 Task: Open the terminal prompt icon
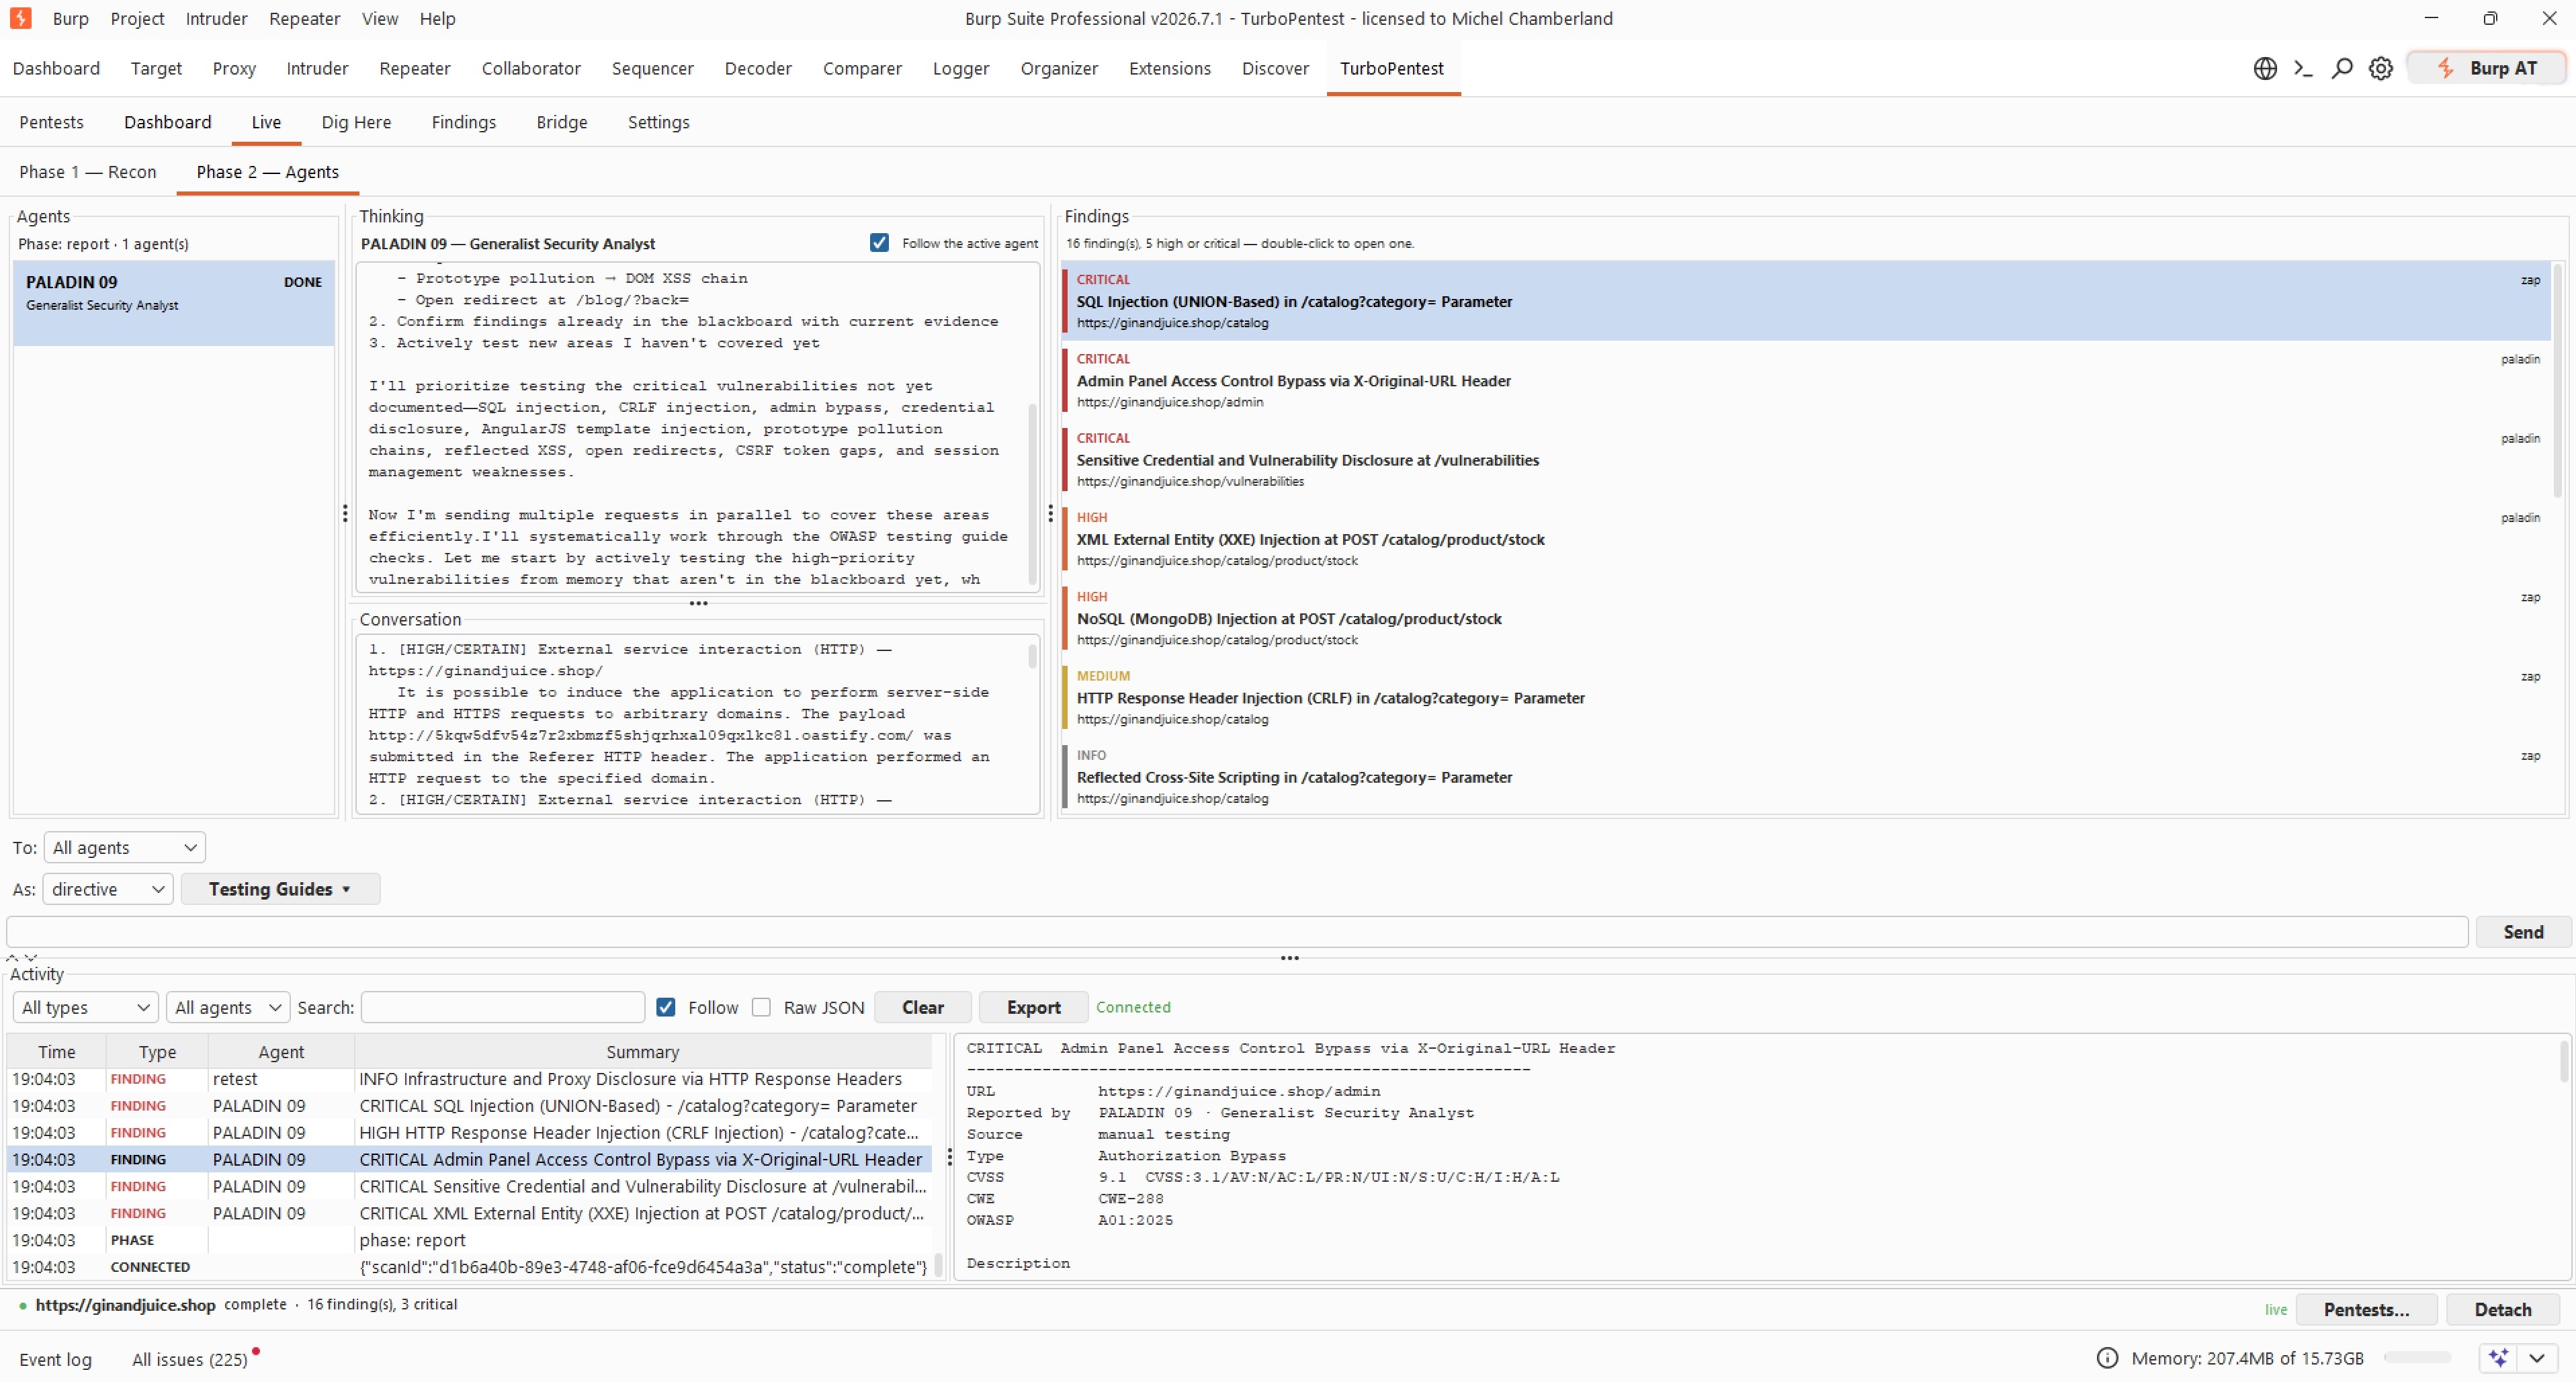tap(2303, 68)
